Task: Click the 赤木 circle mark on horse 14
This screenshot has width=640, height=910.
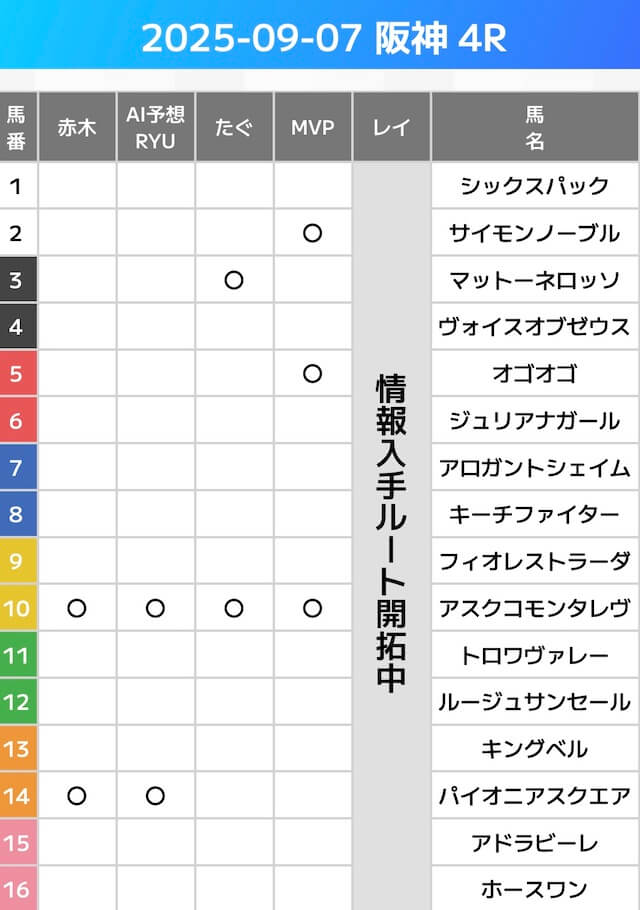Action: pos(77,796)
